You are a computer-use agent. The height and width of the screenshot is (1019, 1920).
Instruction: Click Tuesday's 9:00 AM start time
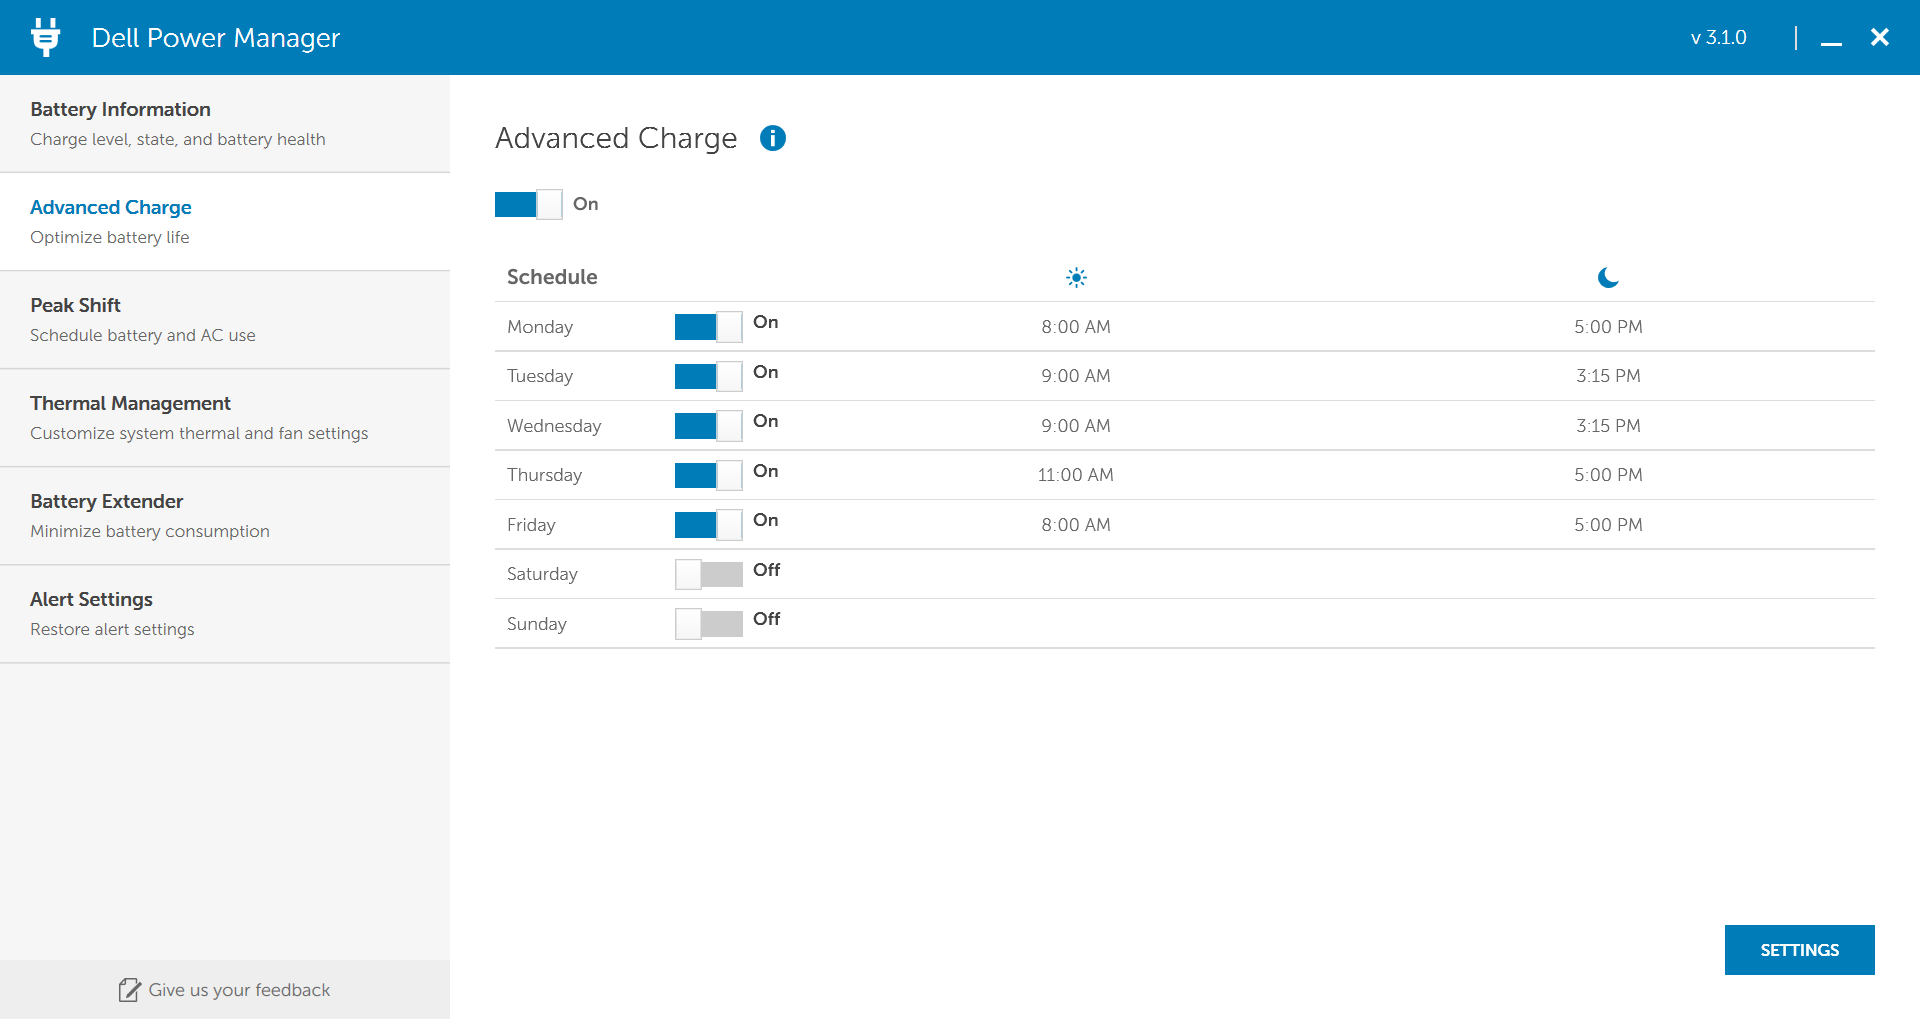pyautogui.click(x=1076, y=376)
